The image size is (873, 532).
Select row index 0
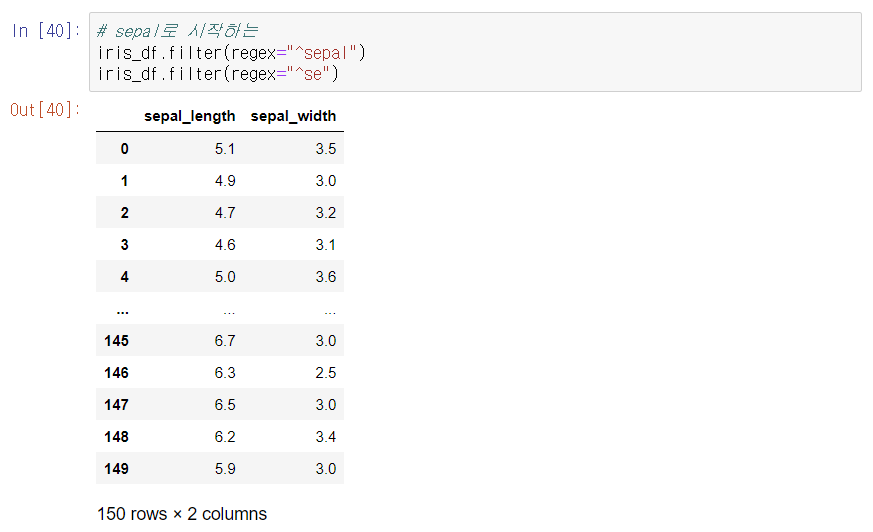pyautogui.click(x=125, y=149)
